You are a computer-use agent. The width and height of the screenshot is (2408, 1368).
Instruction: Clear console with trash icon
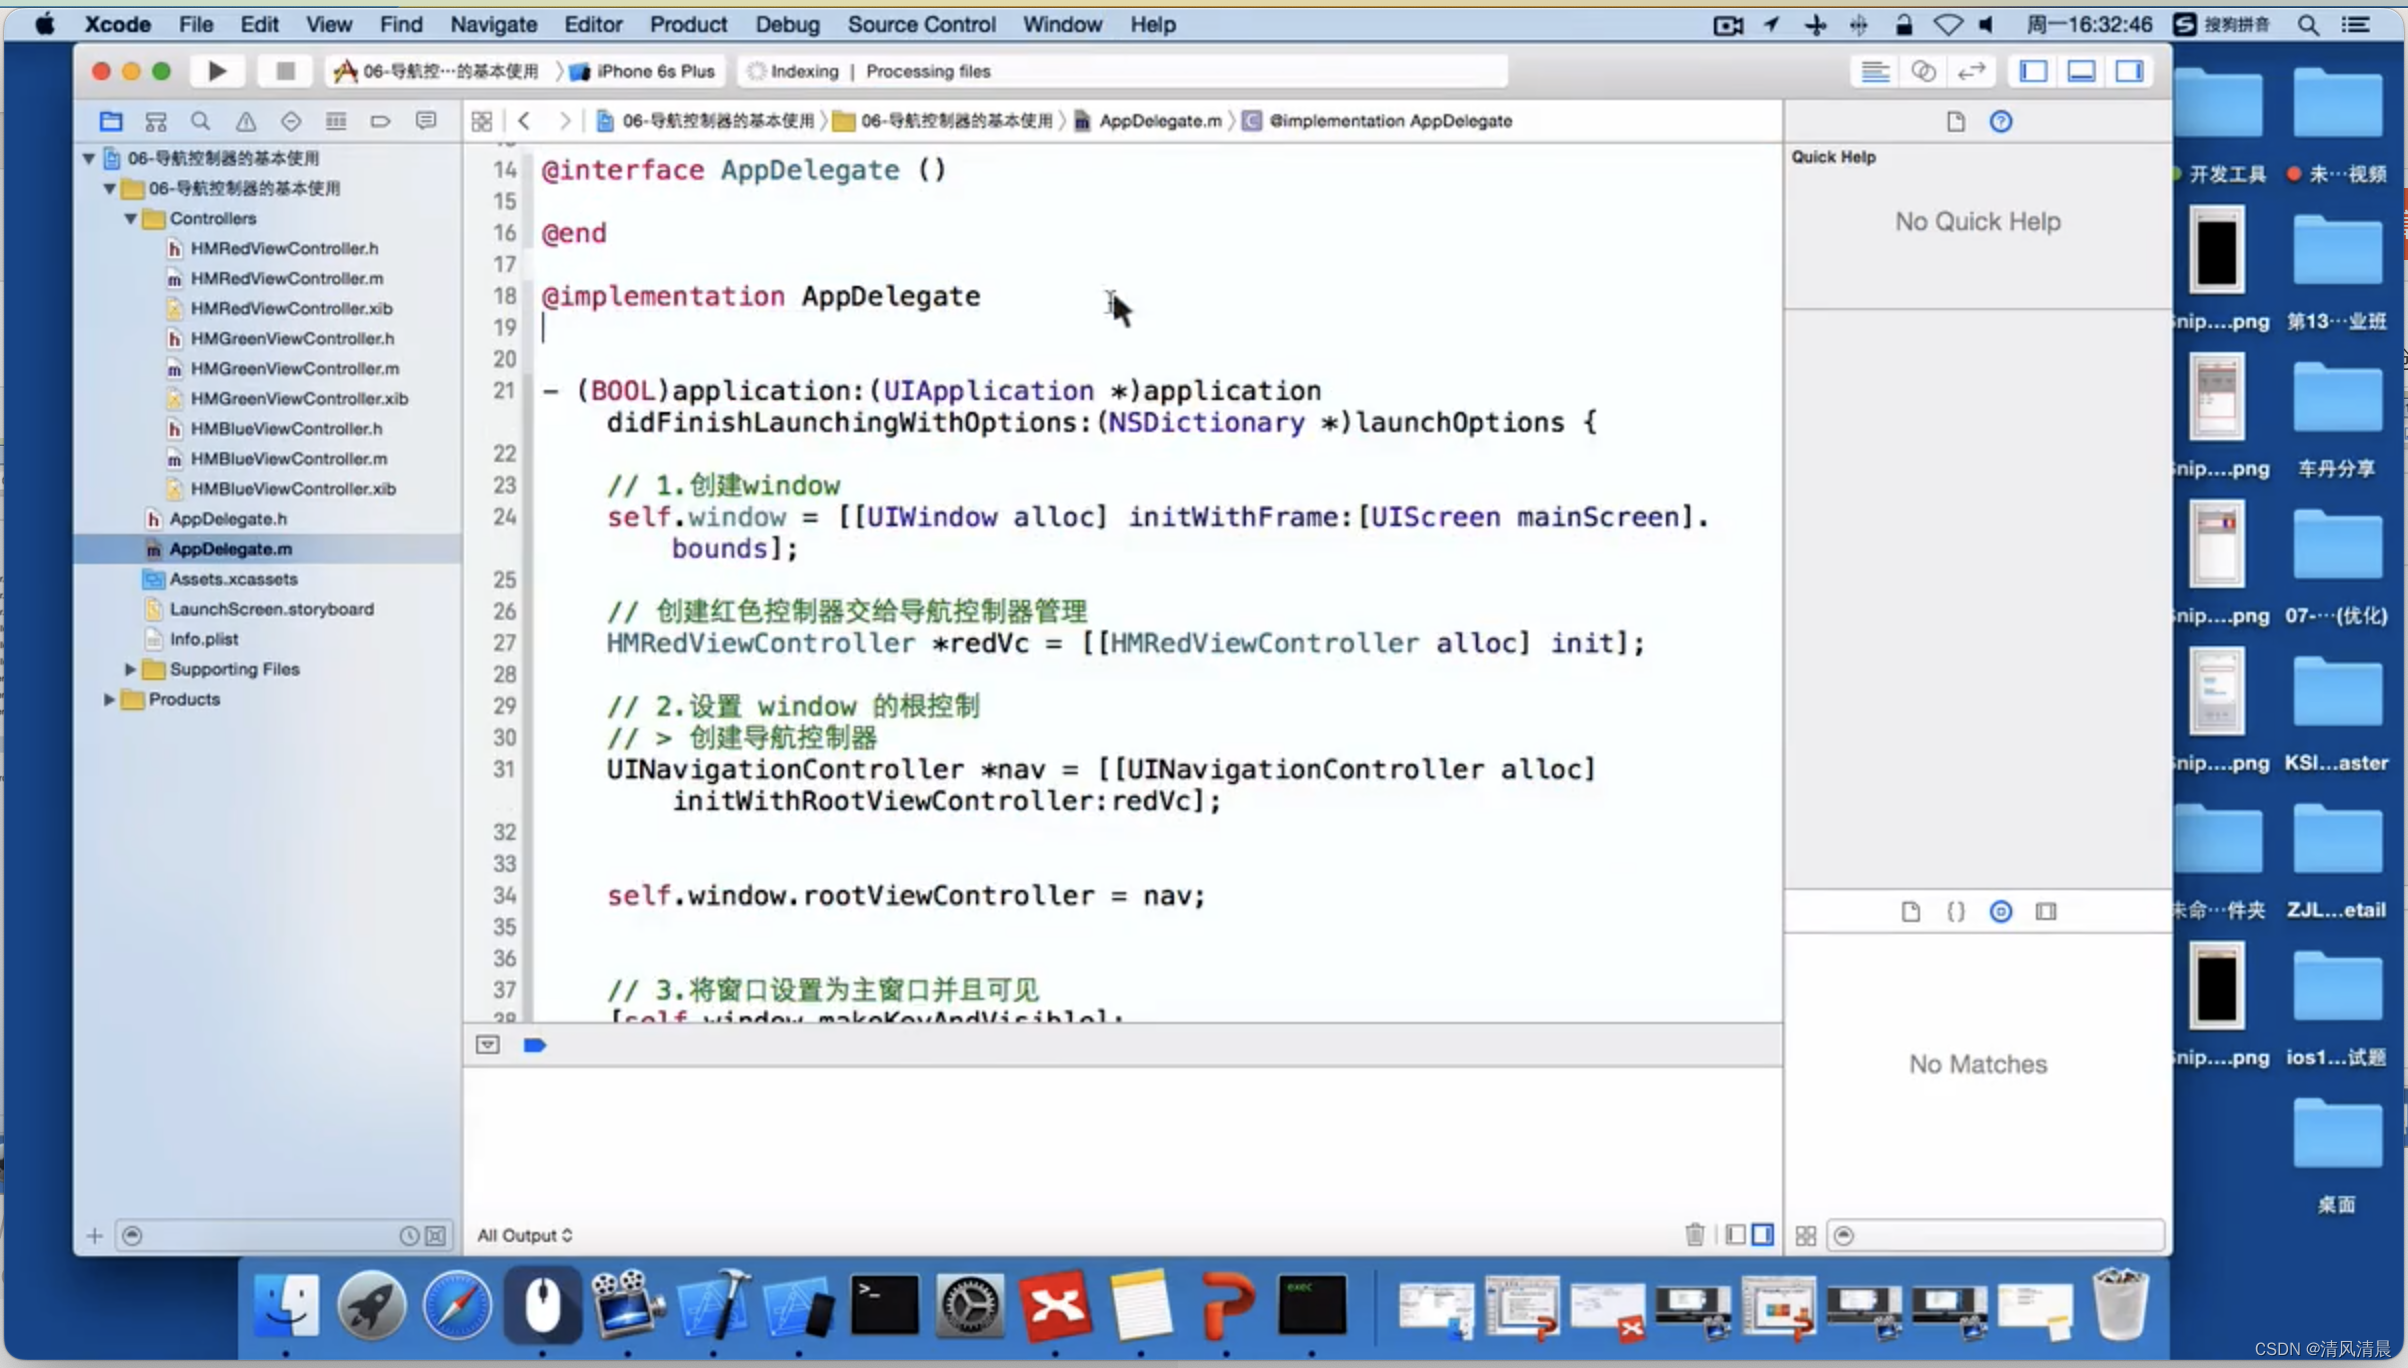pyautogui.click(x=1694, y=1235)
